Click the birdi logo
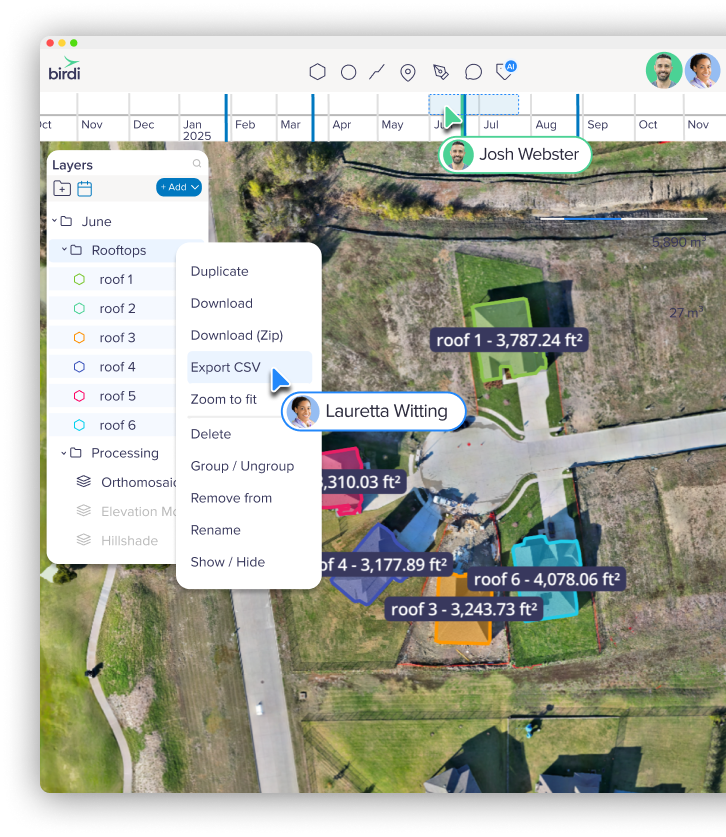The height and width of the screenshot is (837, 726). [x=65, y=69]
